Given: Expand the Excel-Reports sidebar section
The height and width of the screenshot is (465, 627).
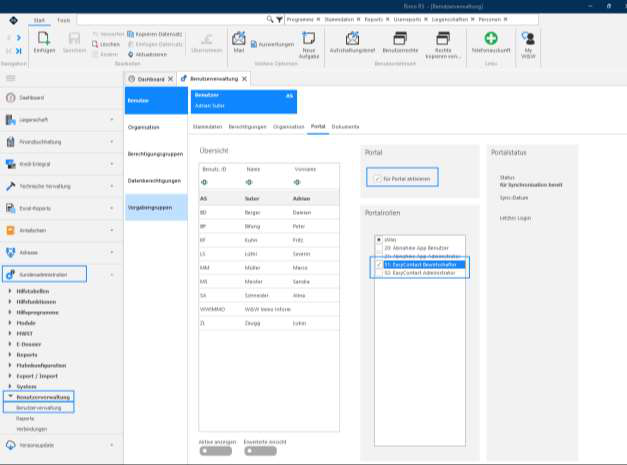Looking at the screenshot, I should 112,208.
